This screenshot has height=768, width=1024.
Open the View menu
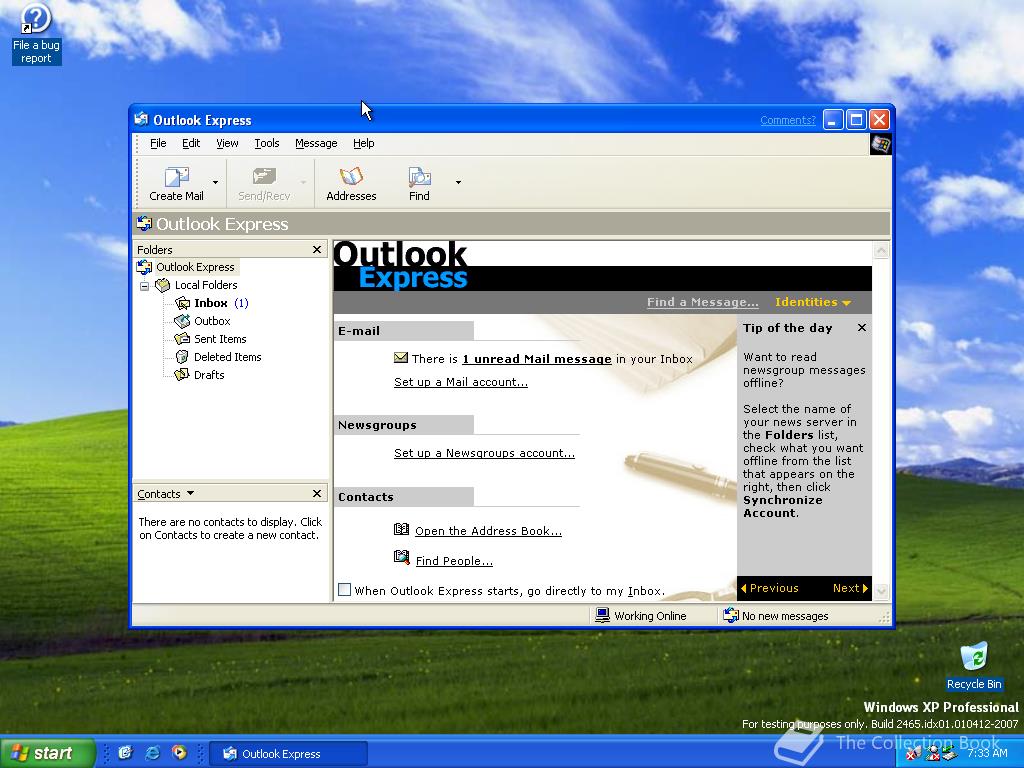pyautogui.click(x=227, y=143)
